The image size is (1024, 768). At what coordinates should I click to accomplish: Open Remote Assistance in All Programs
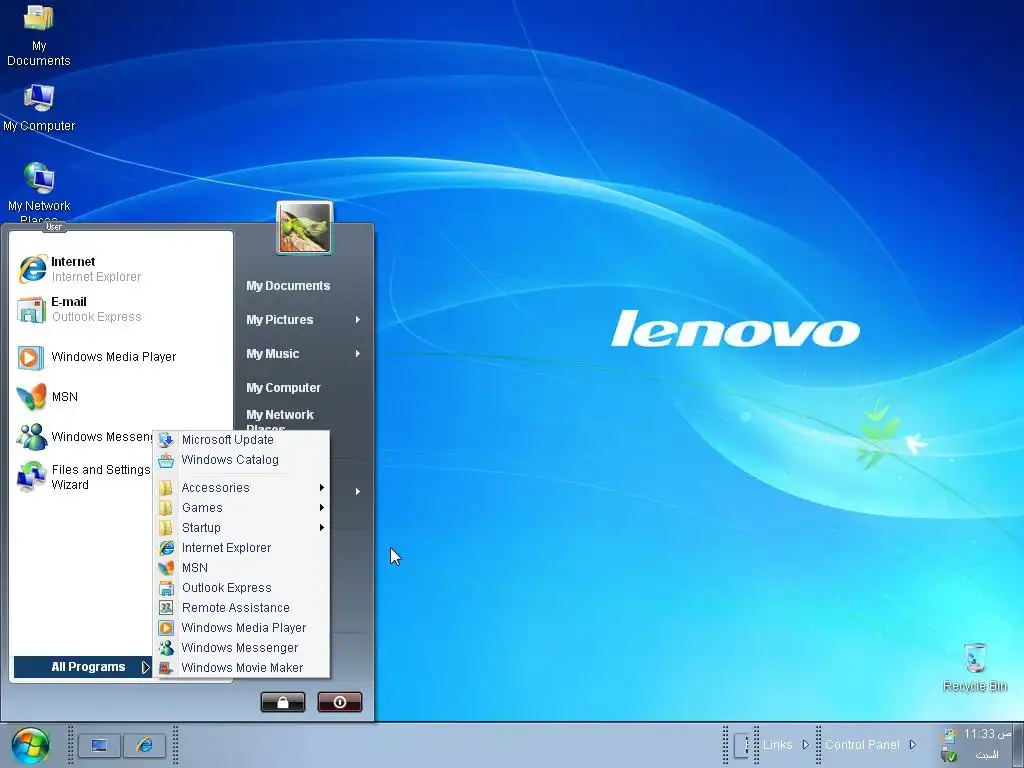[242, 608]
